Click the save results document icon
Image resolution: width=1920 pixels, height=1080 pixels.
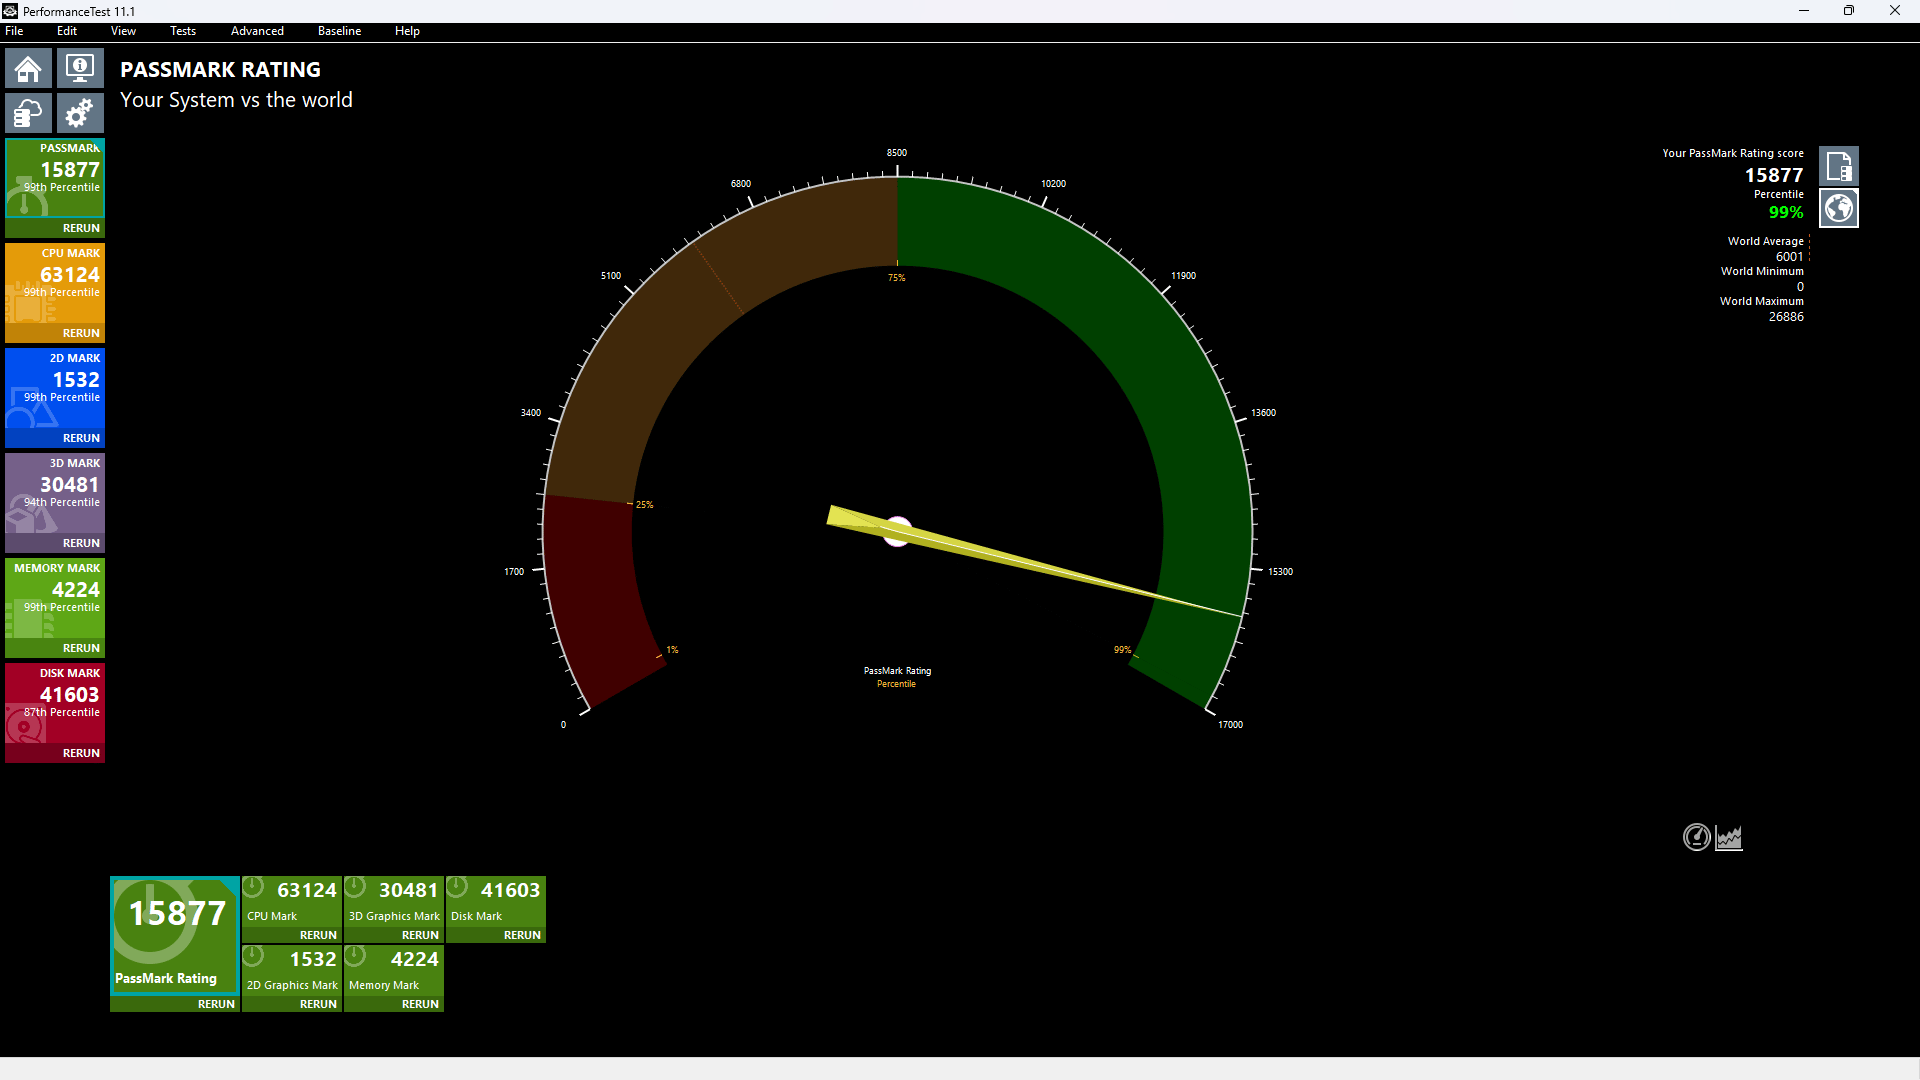[x=1838, y=166]
